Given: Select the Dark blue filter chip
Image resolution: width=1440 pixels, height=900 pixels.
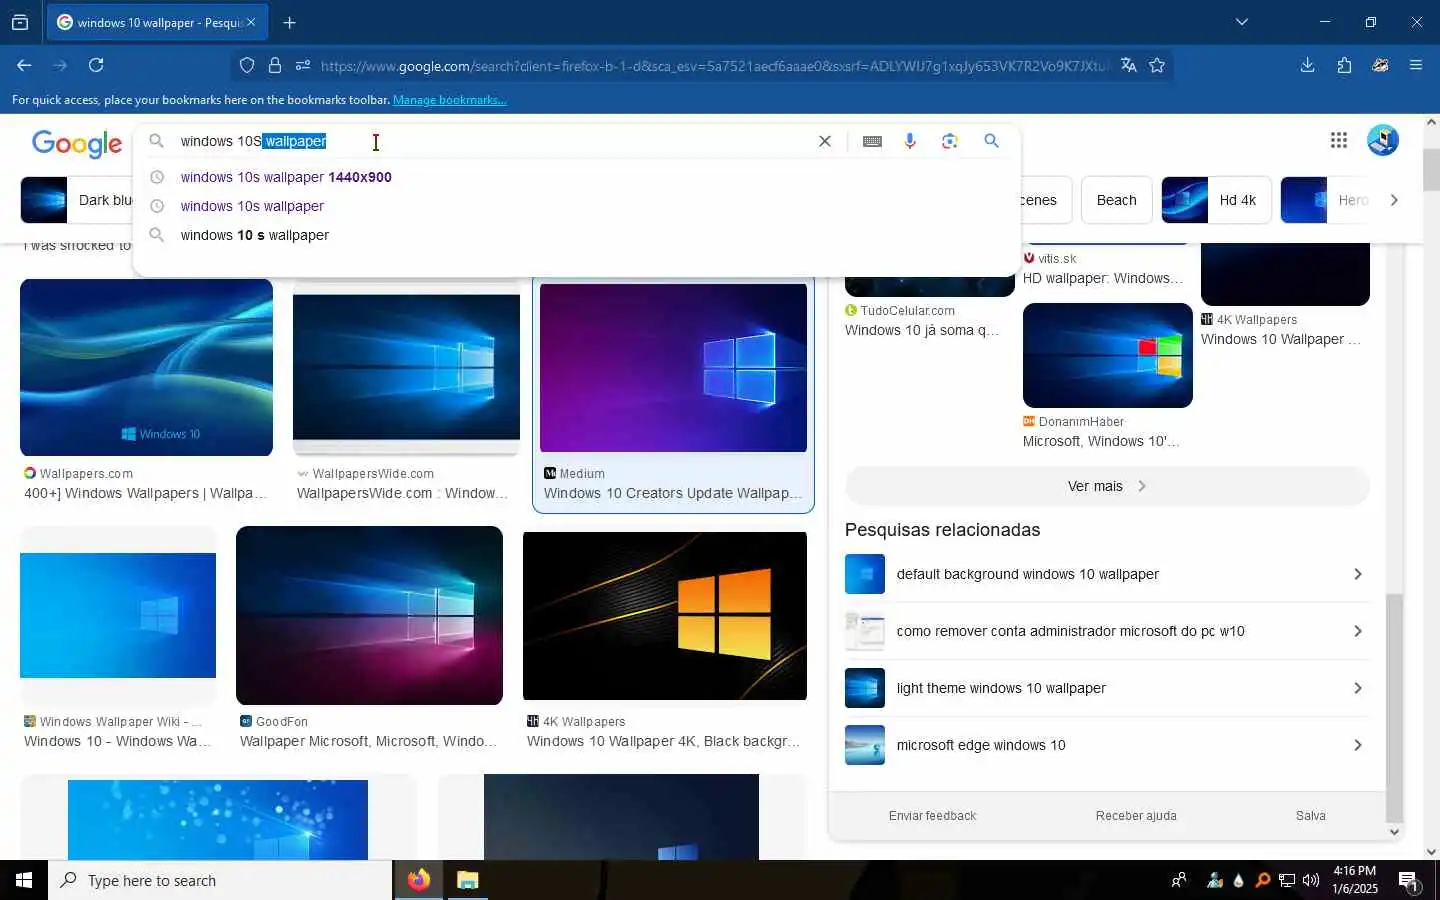Looking at the screenshot, I should point(77,200).
